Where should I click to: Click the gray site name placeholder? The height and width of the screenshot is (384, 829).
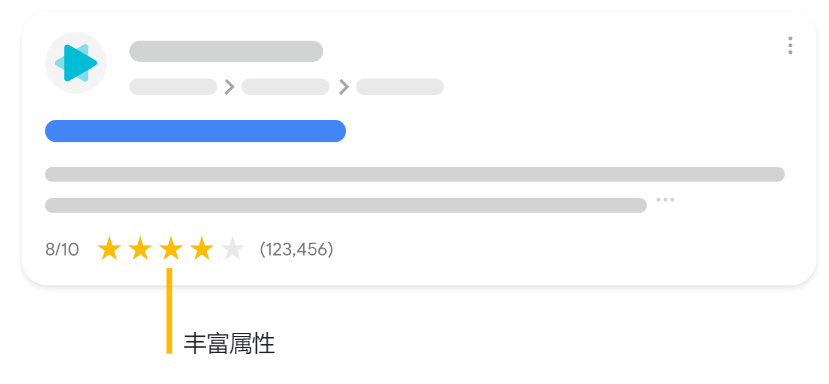226,51
